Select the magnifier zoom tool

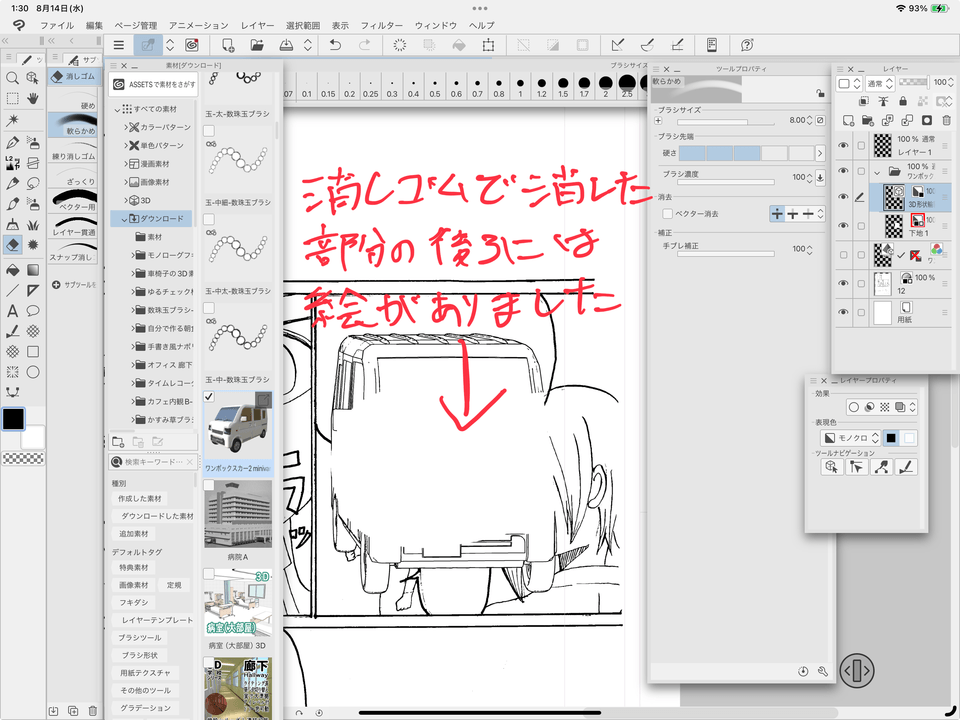coord(12,78)
